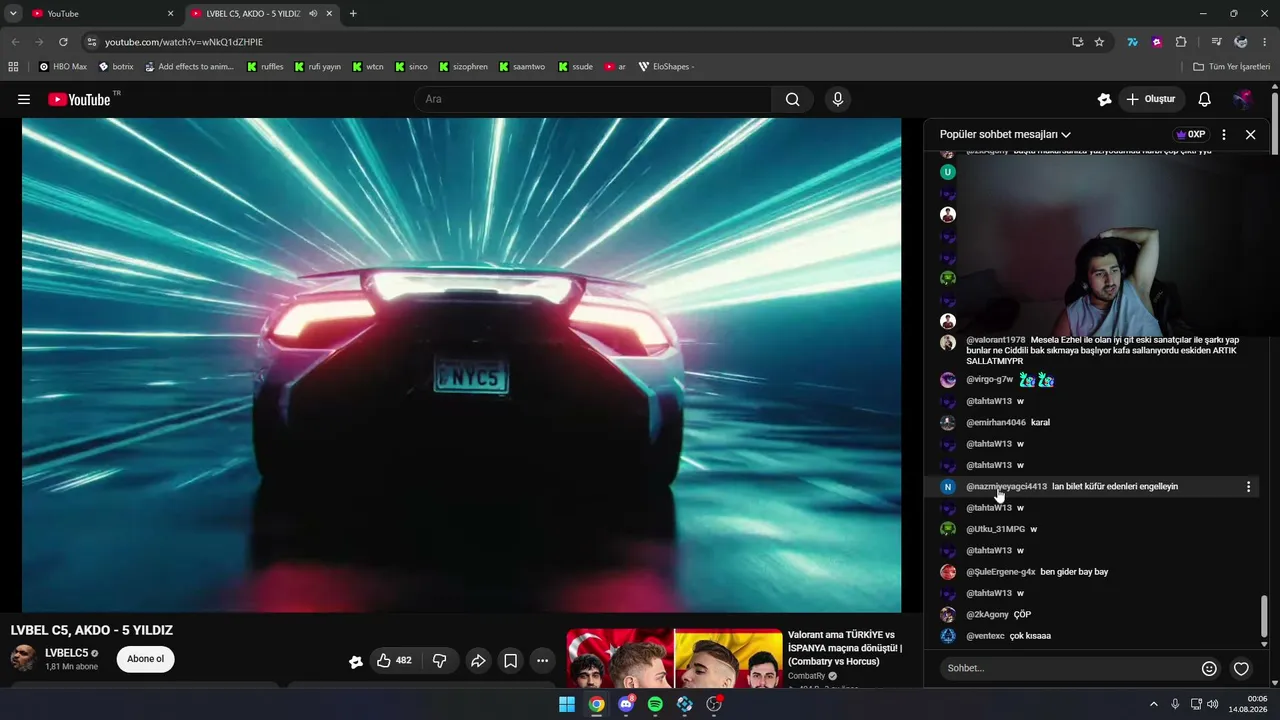Click the Valorant Türkiye vs İspanya thumbnail

pos(674,658)
